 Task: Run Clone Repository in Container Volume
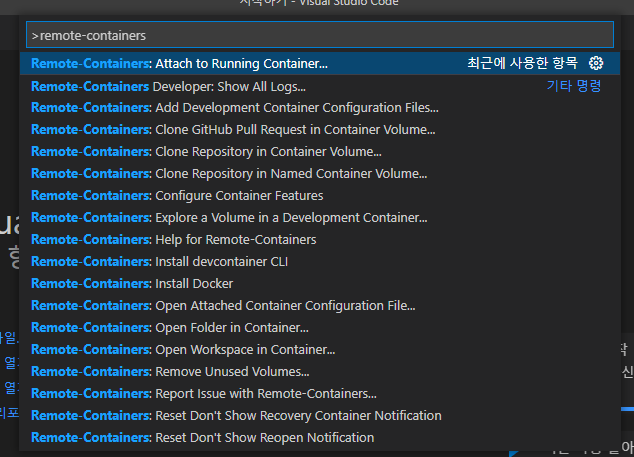click(x=320, y=152)
